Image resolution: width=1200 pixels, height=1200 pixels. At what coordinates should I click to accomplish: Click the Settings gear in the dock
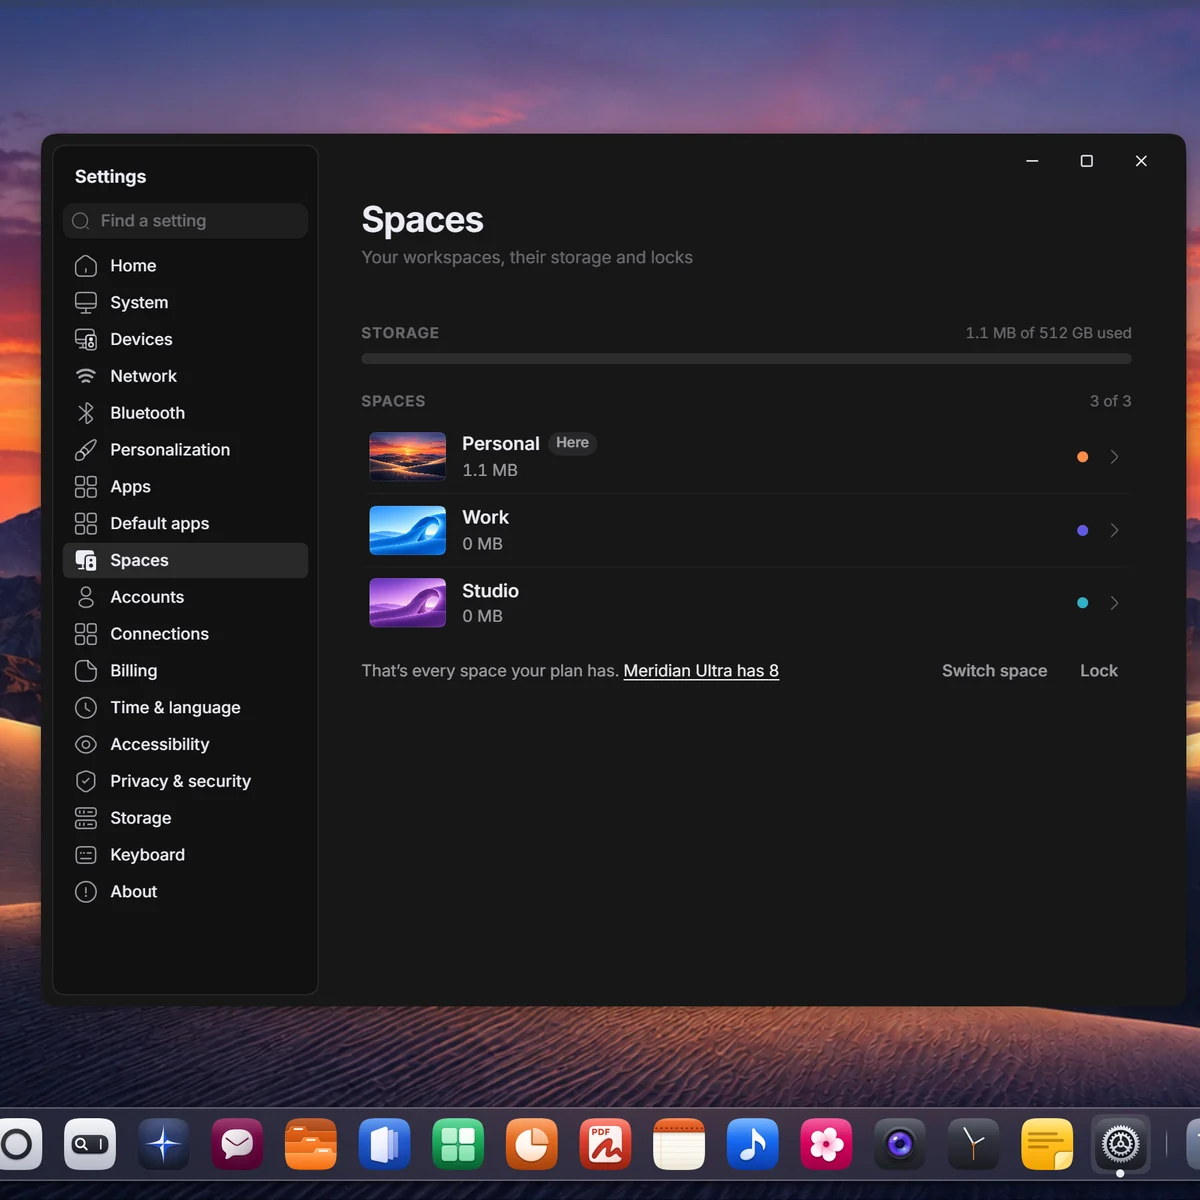click(1120, 1144)
